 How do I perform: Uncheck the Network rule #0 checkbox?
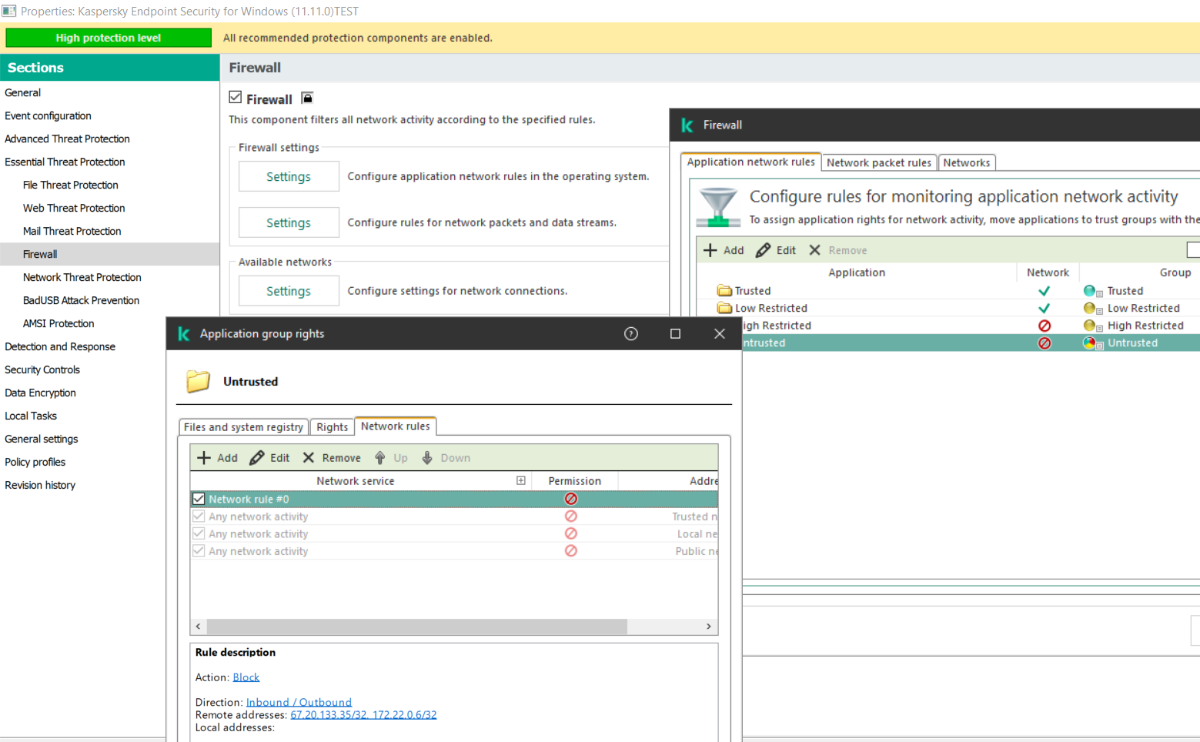point(199,499)
